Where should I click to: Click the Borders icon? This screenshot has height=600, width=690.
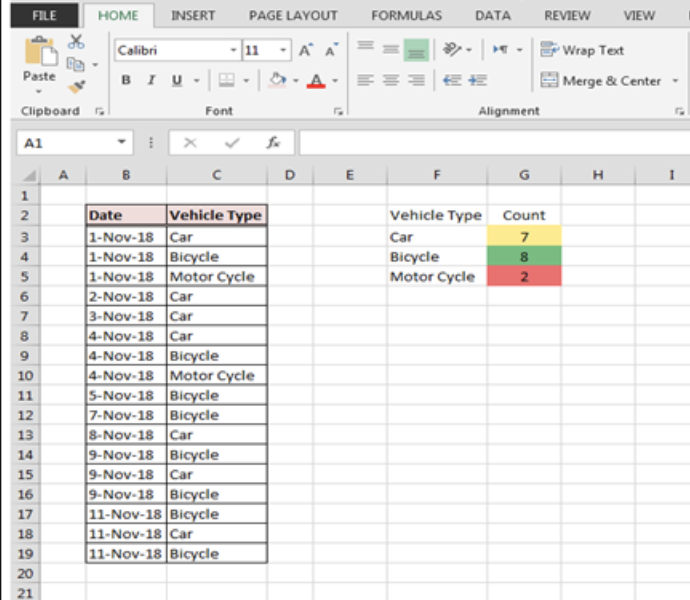pos(226,80)
